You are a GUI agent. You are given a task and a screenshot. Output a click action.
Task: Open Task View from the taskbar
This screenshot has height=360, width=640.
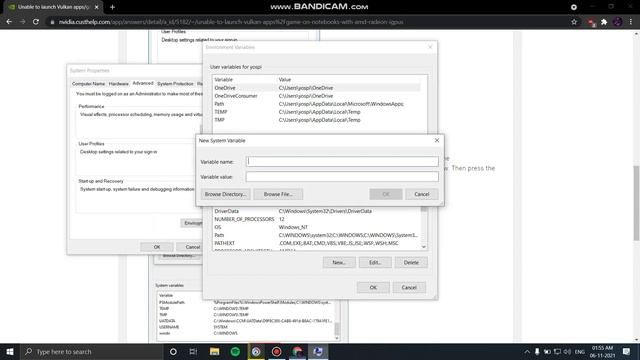click(193, 351)
